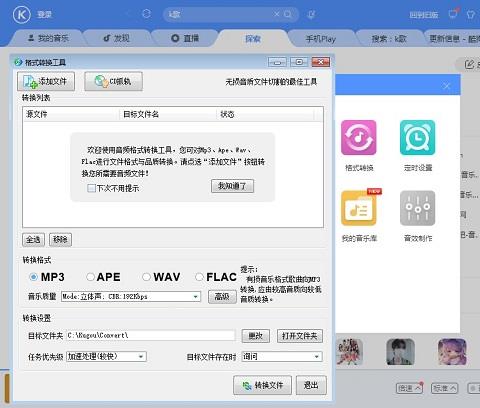This screenshot has height=408, width=480.
Task: Open the 任务优先级 priority dropdown
Action: (106, 356)
